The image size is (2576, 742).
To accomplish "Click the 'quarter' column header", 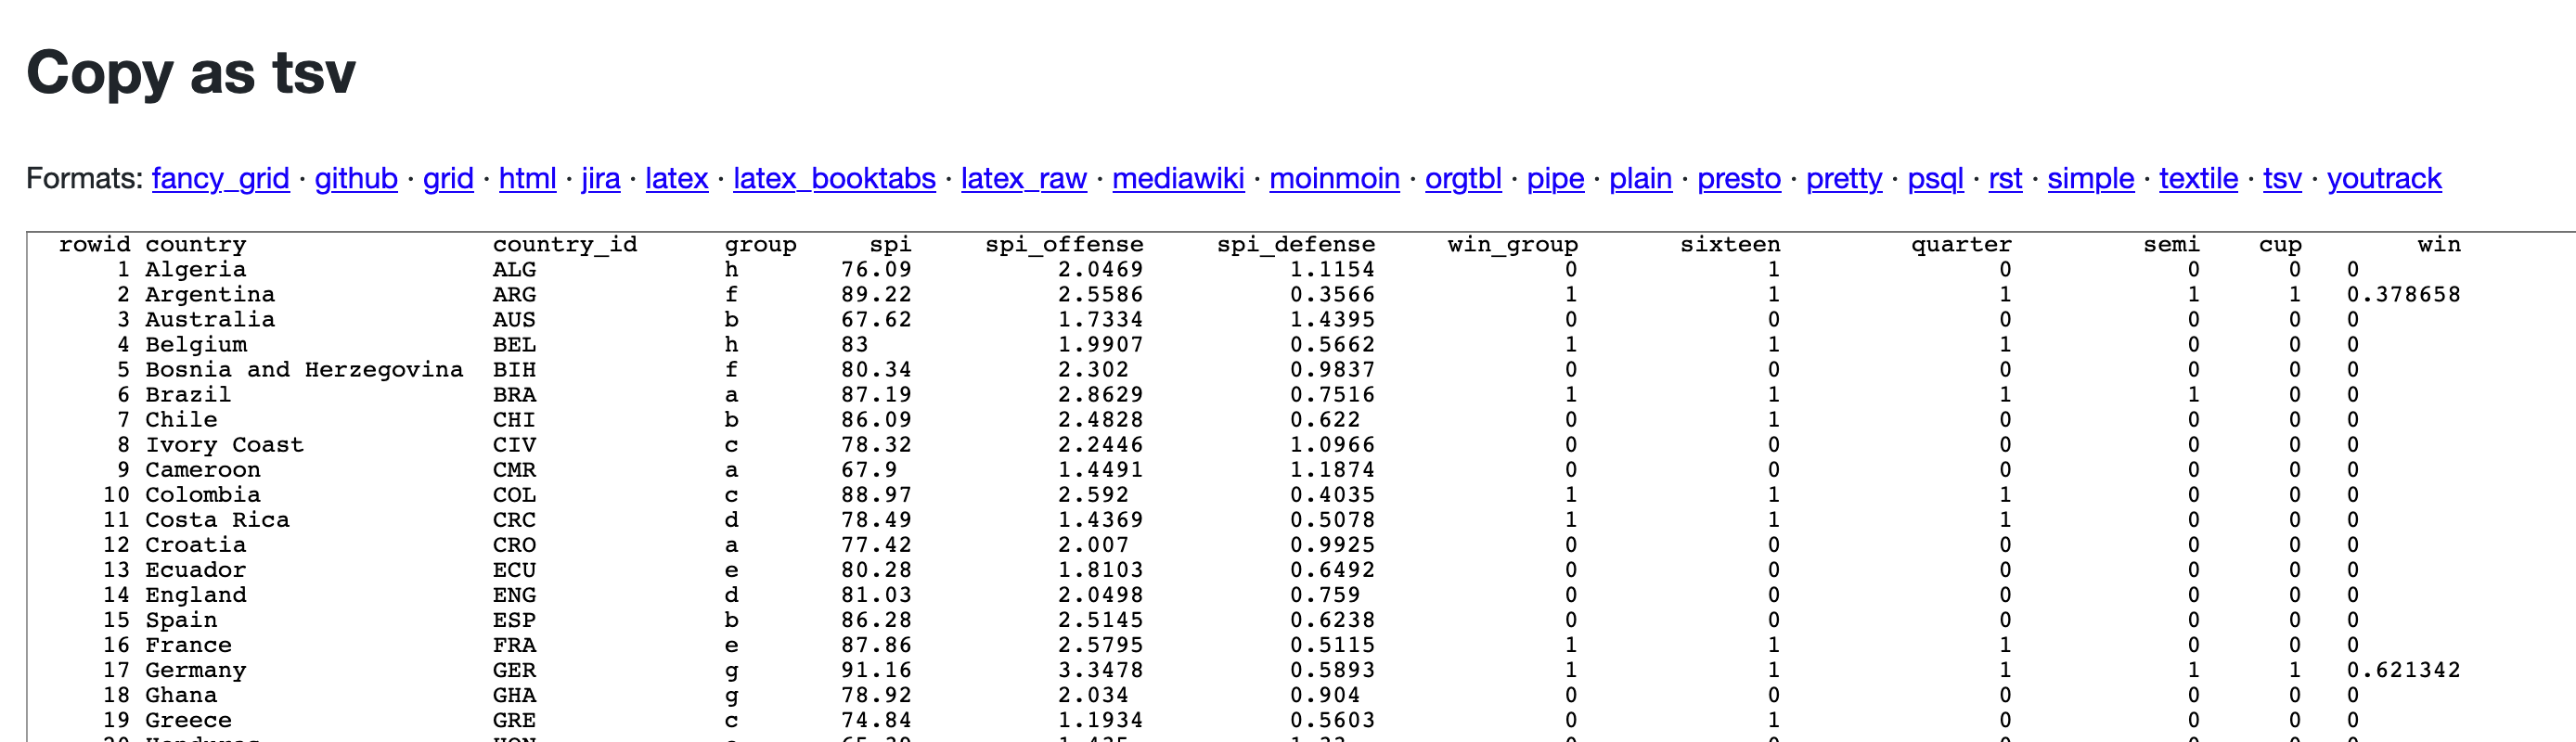I will click(1961, 244).
